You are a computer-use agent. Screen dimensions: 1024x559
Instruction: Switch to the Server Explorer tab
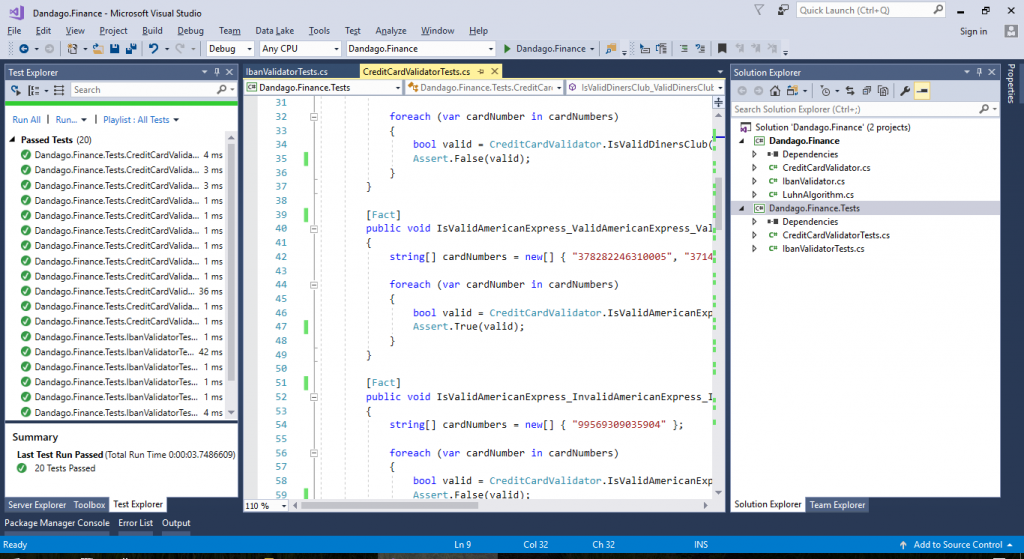(x=37, y=505)
